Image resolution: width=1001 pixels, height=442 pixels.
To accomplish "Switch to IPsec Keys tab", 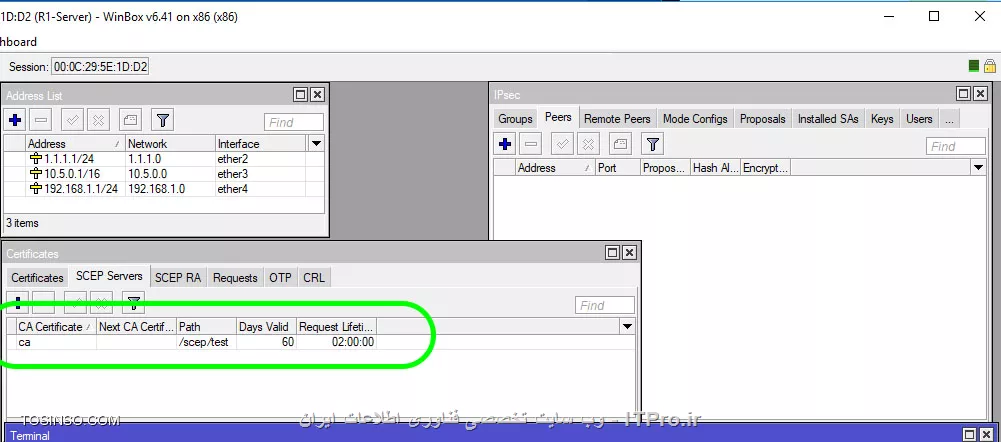I will click(882, 119).
